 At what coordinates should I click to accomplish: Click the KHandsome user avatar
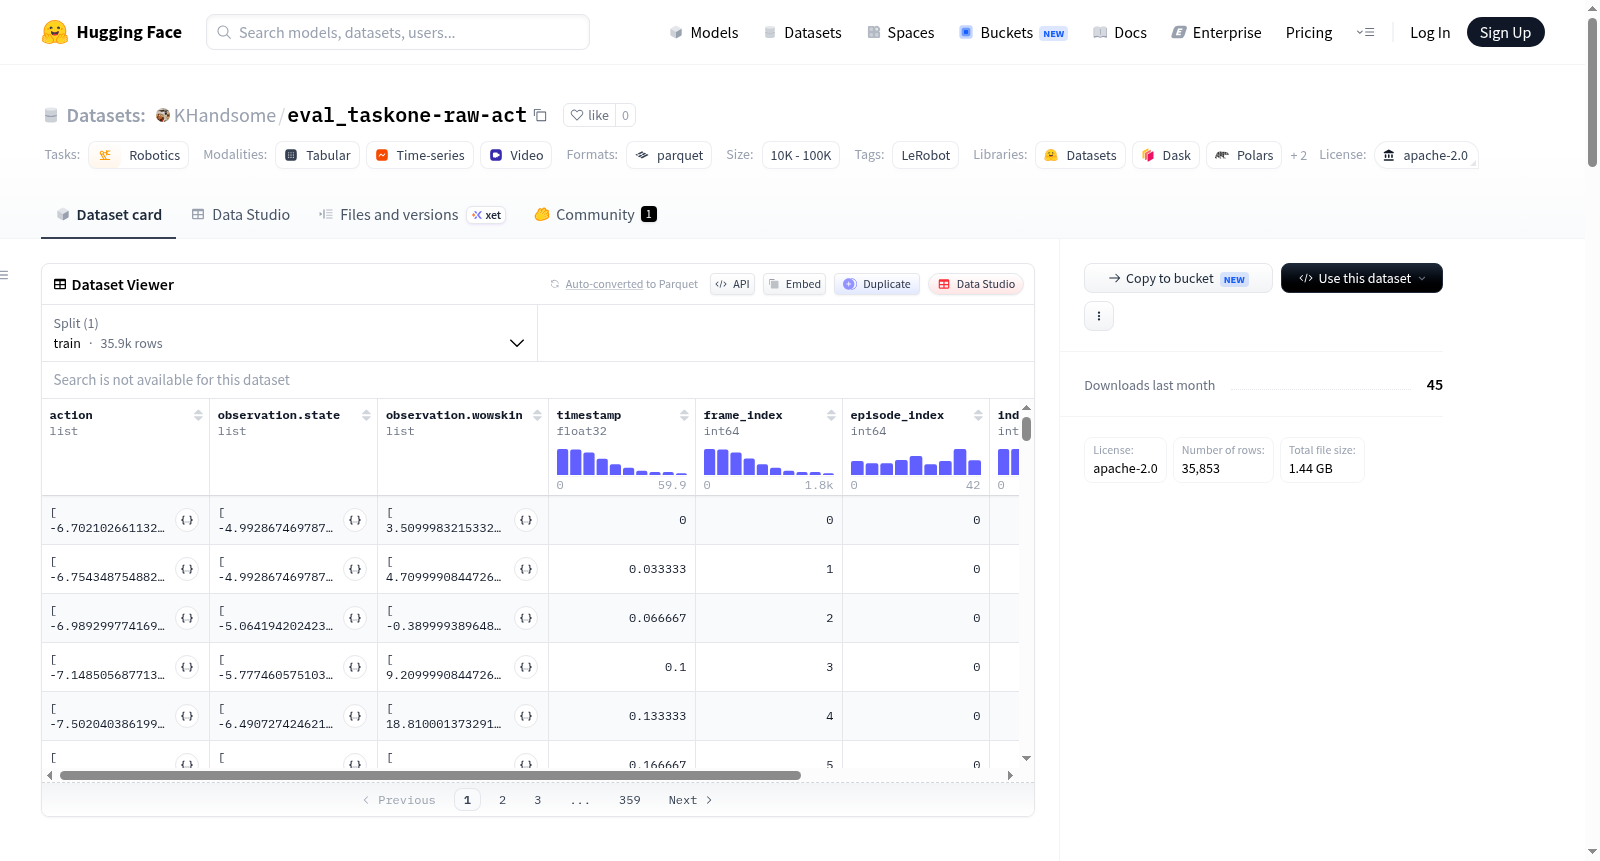point(163,115)
